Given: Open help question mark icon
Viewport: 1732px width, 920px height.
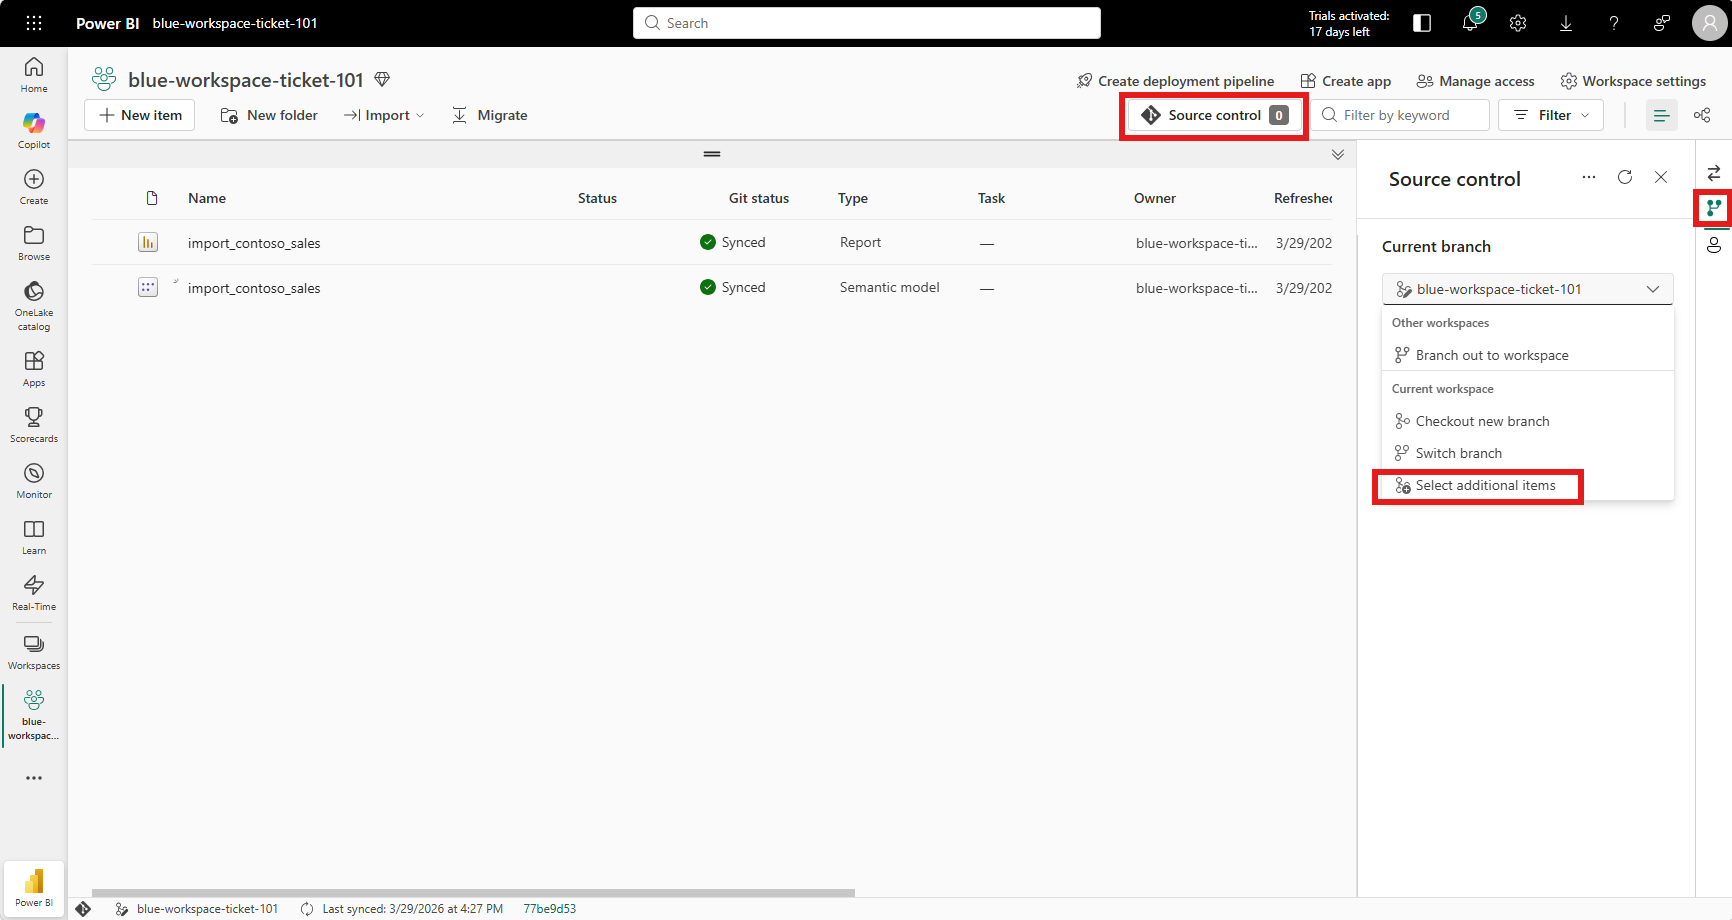Looking at the screenshot, I should pos(1614,23).
